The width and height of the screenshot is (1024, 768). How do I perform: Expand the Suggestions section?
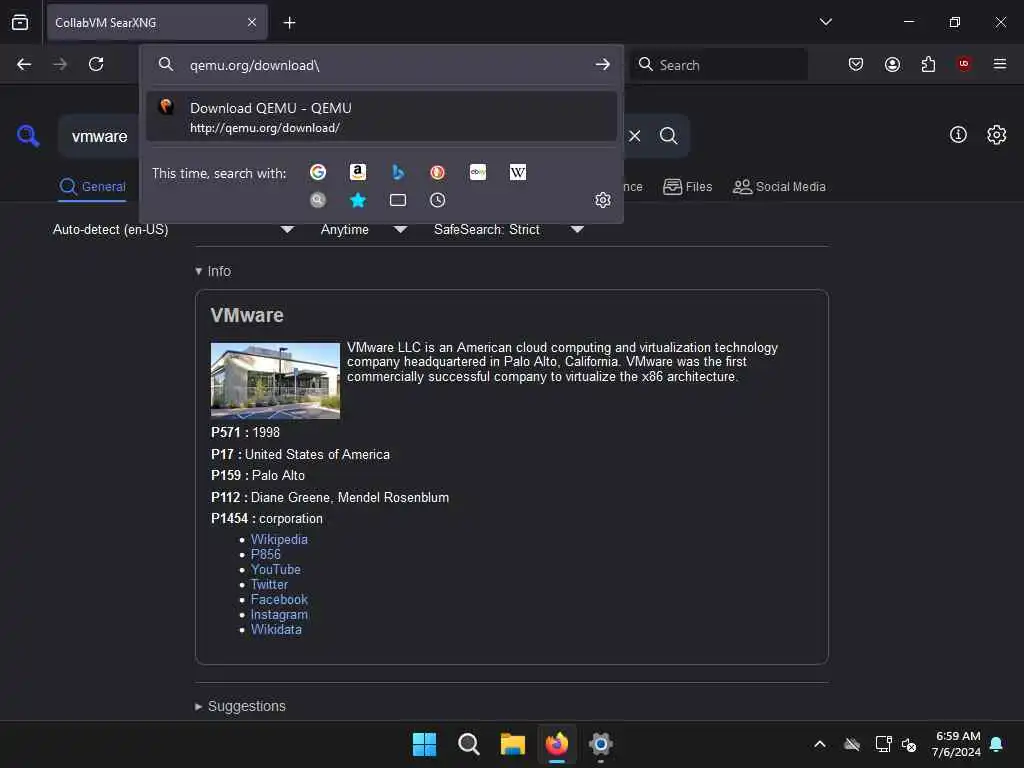point(240,706)
